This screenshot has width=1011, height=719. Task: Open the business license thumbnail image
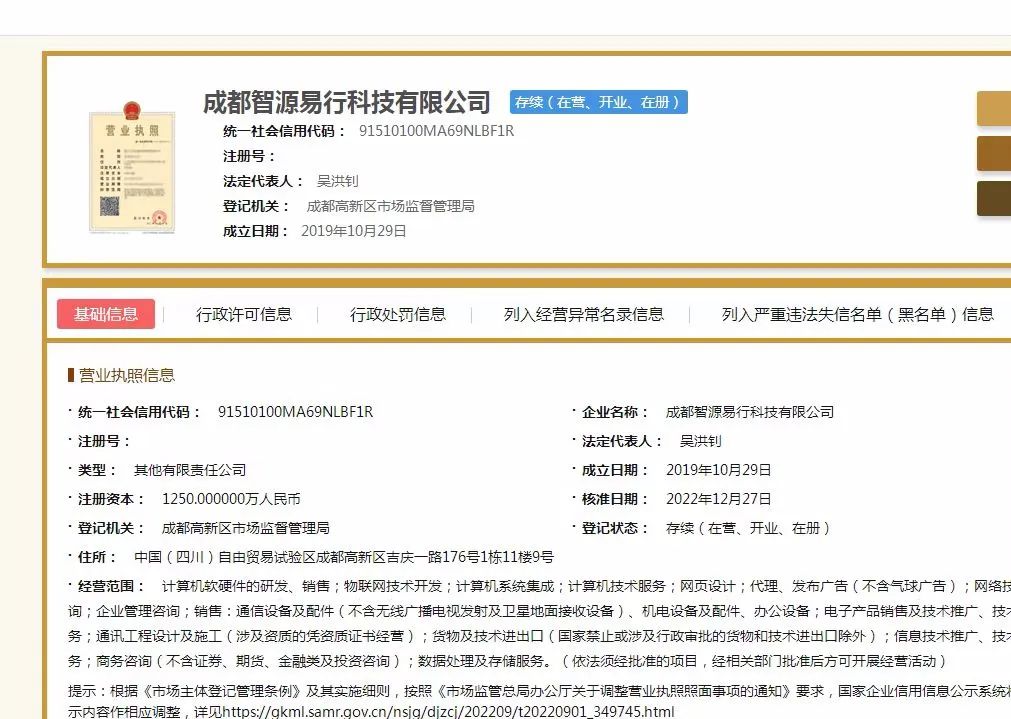pos(131,166)
